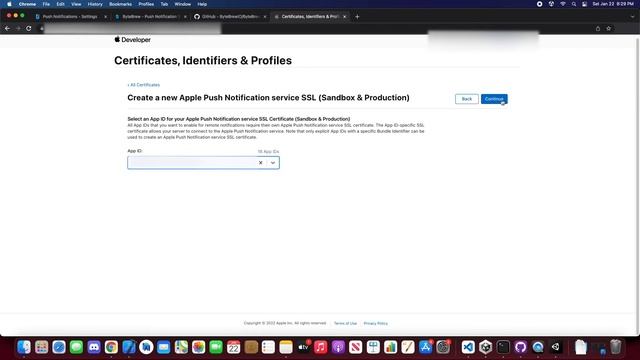Open Messages from the dock
640x360 pixels.
76,347
